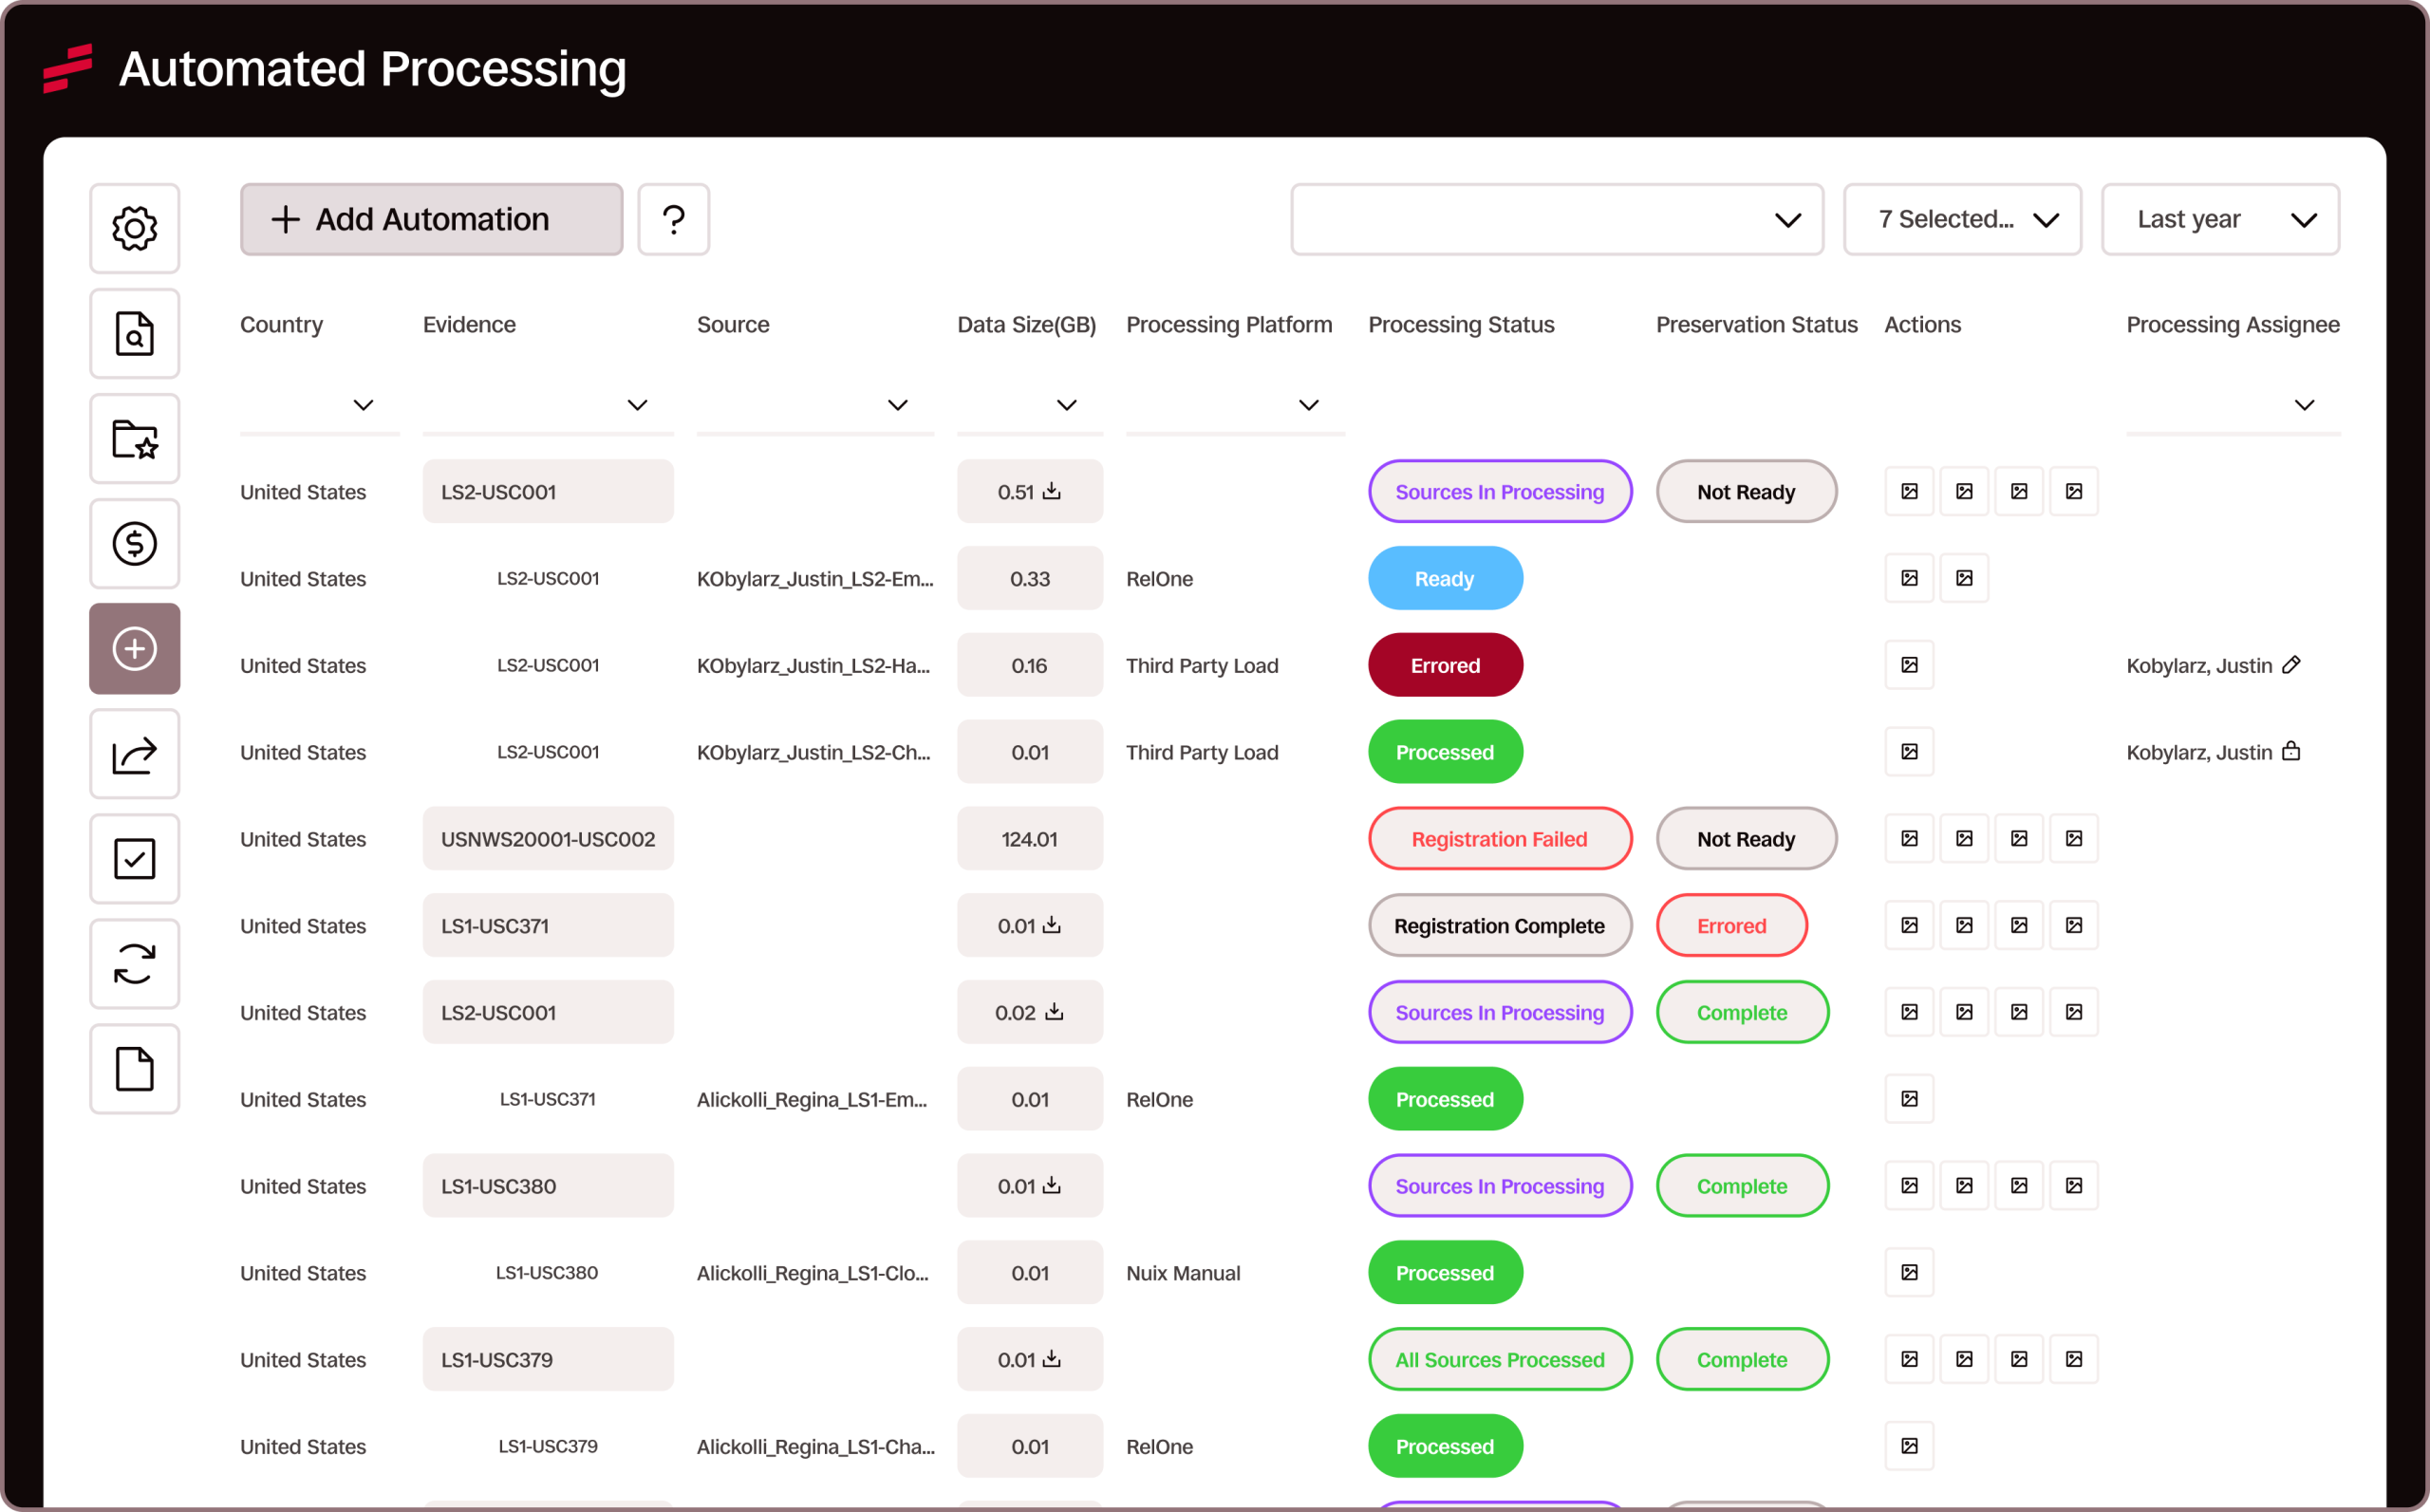Click the dollar sign billing icon
2430x1512 pixels.
134,543
